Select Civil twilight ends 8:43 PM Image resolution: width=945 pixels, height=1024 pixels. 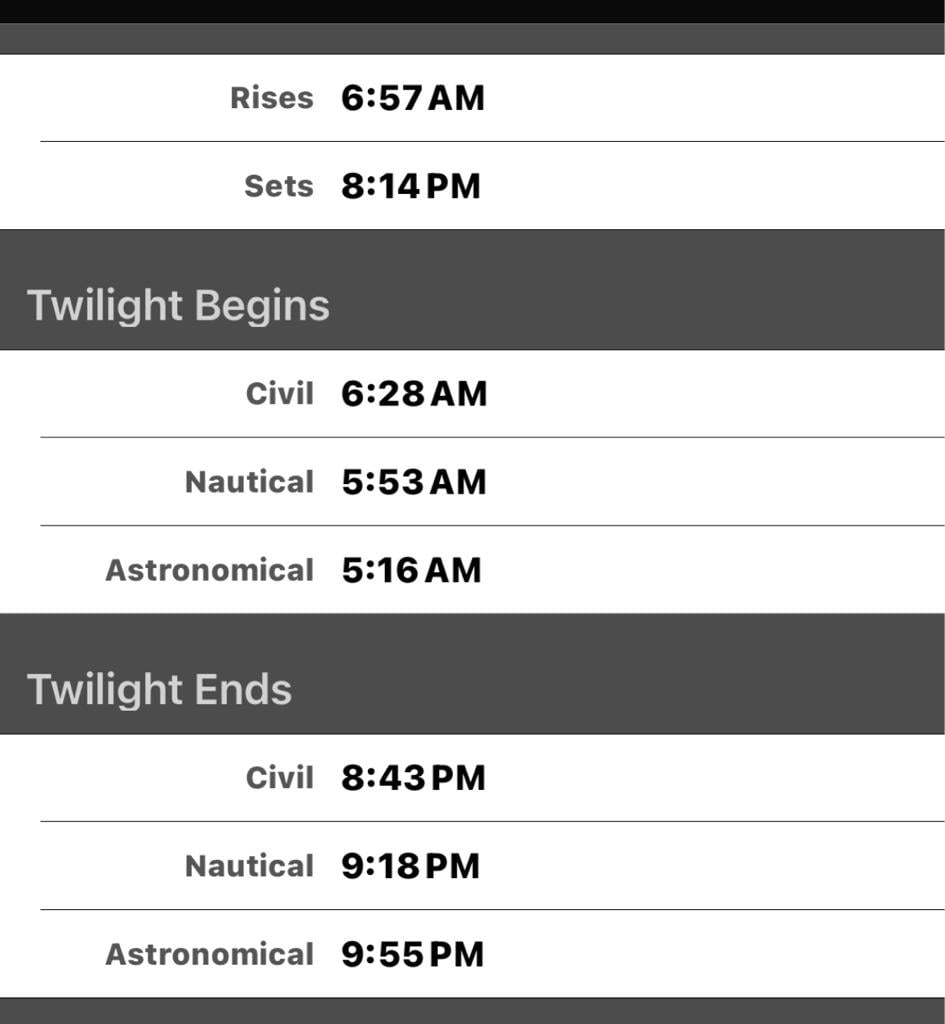[x=472, y=778]
